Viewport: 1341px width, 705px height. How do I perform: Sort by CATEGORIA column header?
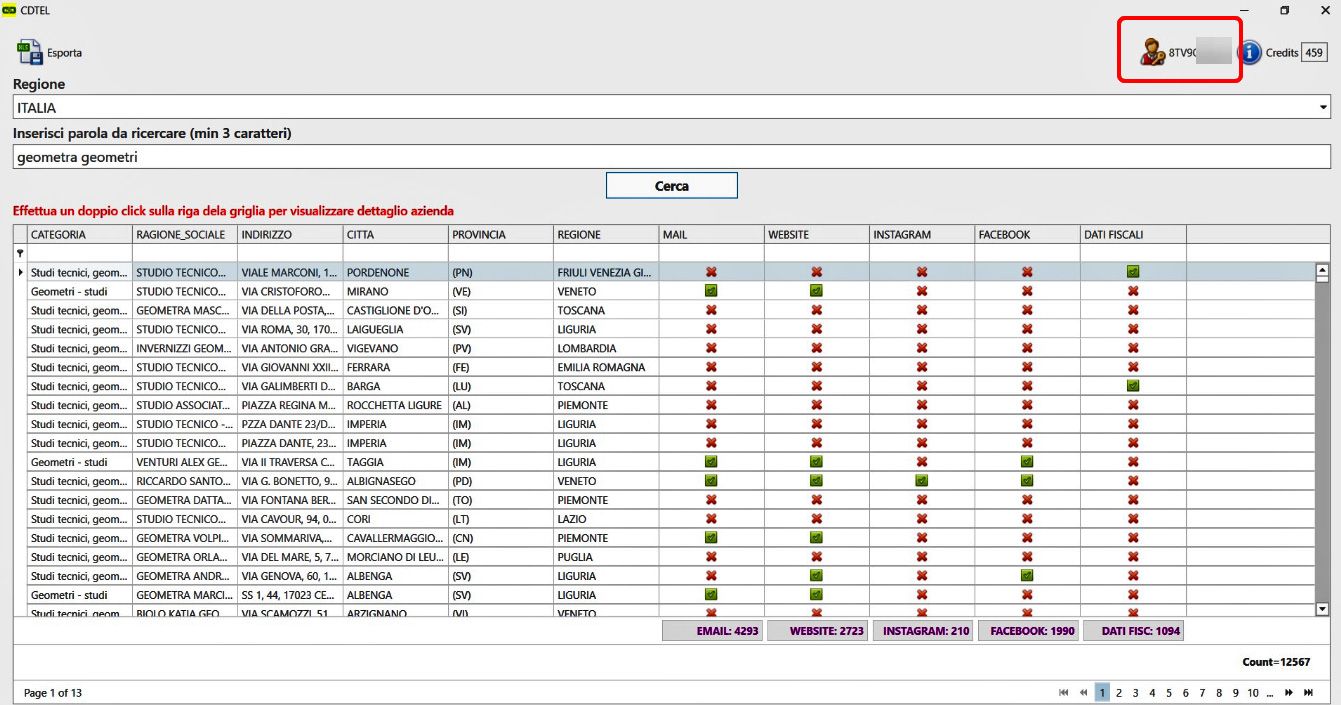tap(80, 235)
